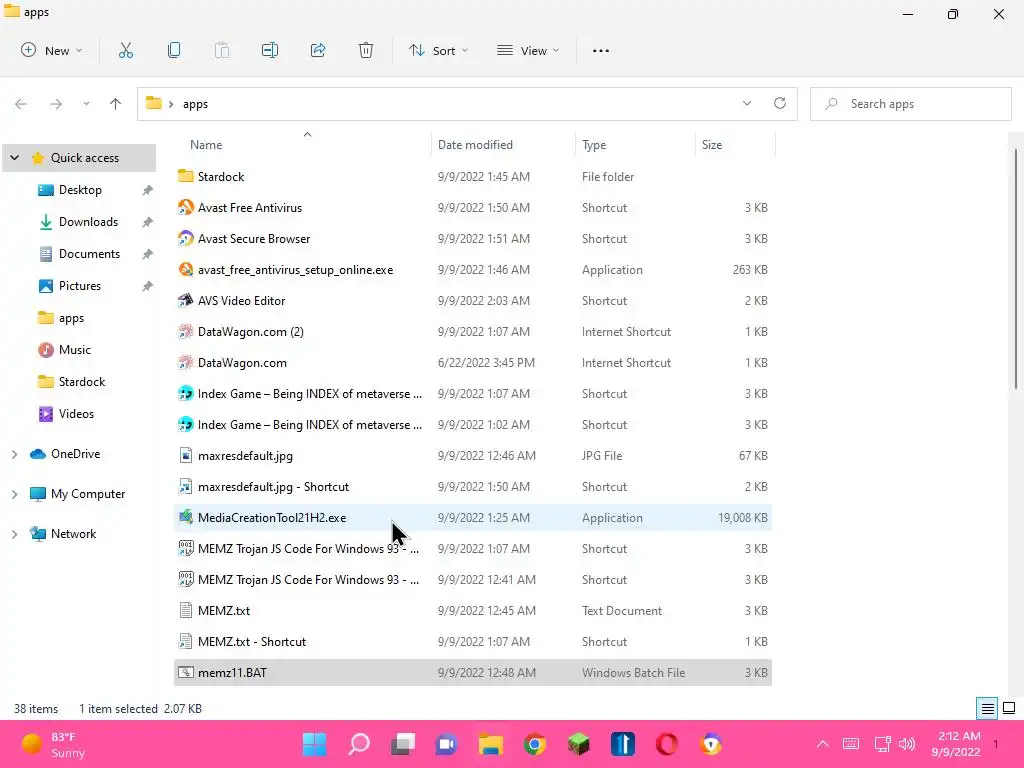Click the apps breadcrumb in address bar

(195, 104)
